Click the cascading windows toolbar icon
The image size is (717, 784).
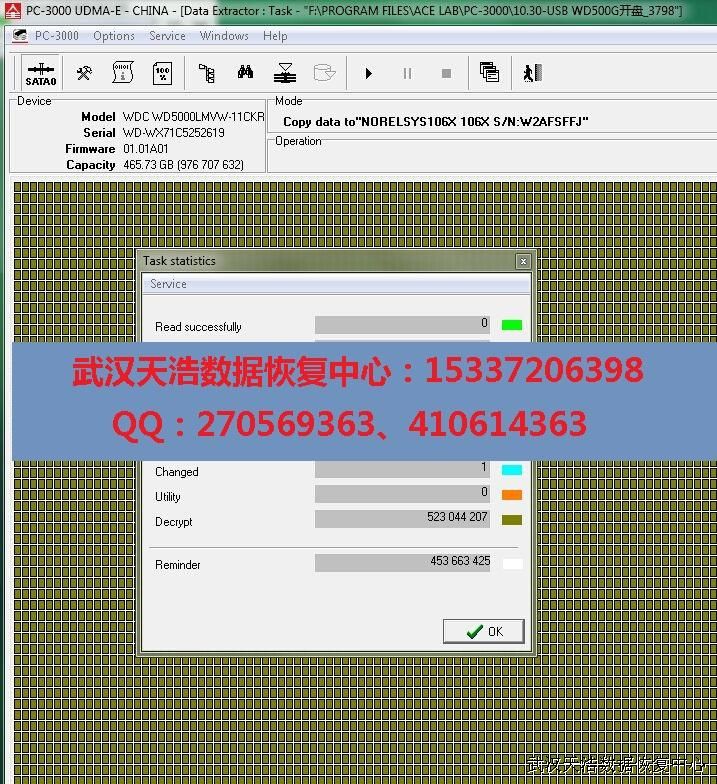click(489, 73)
